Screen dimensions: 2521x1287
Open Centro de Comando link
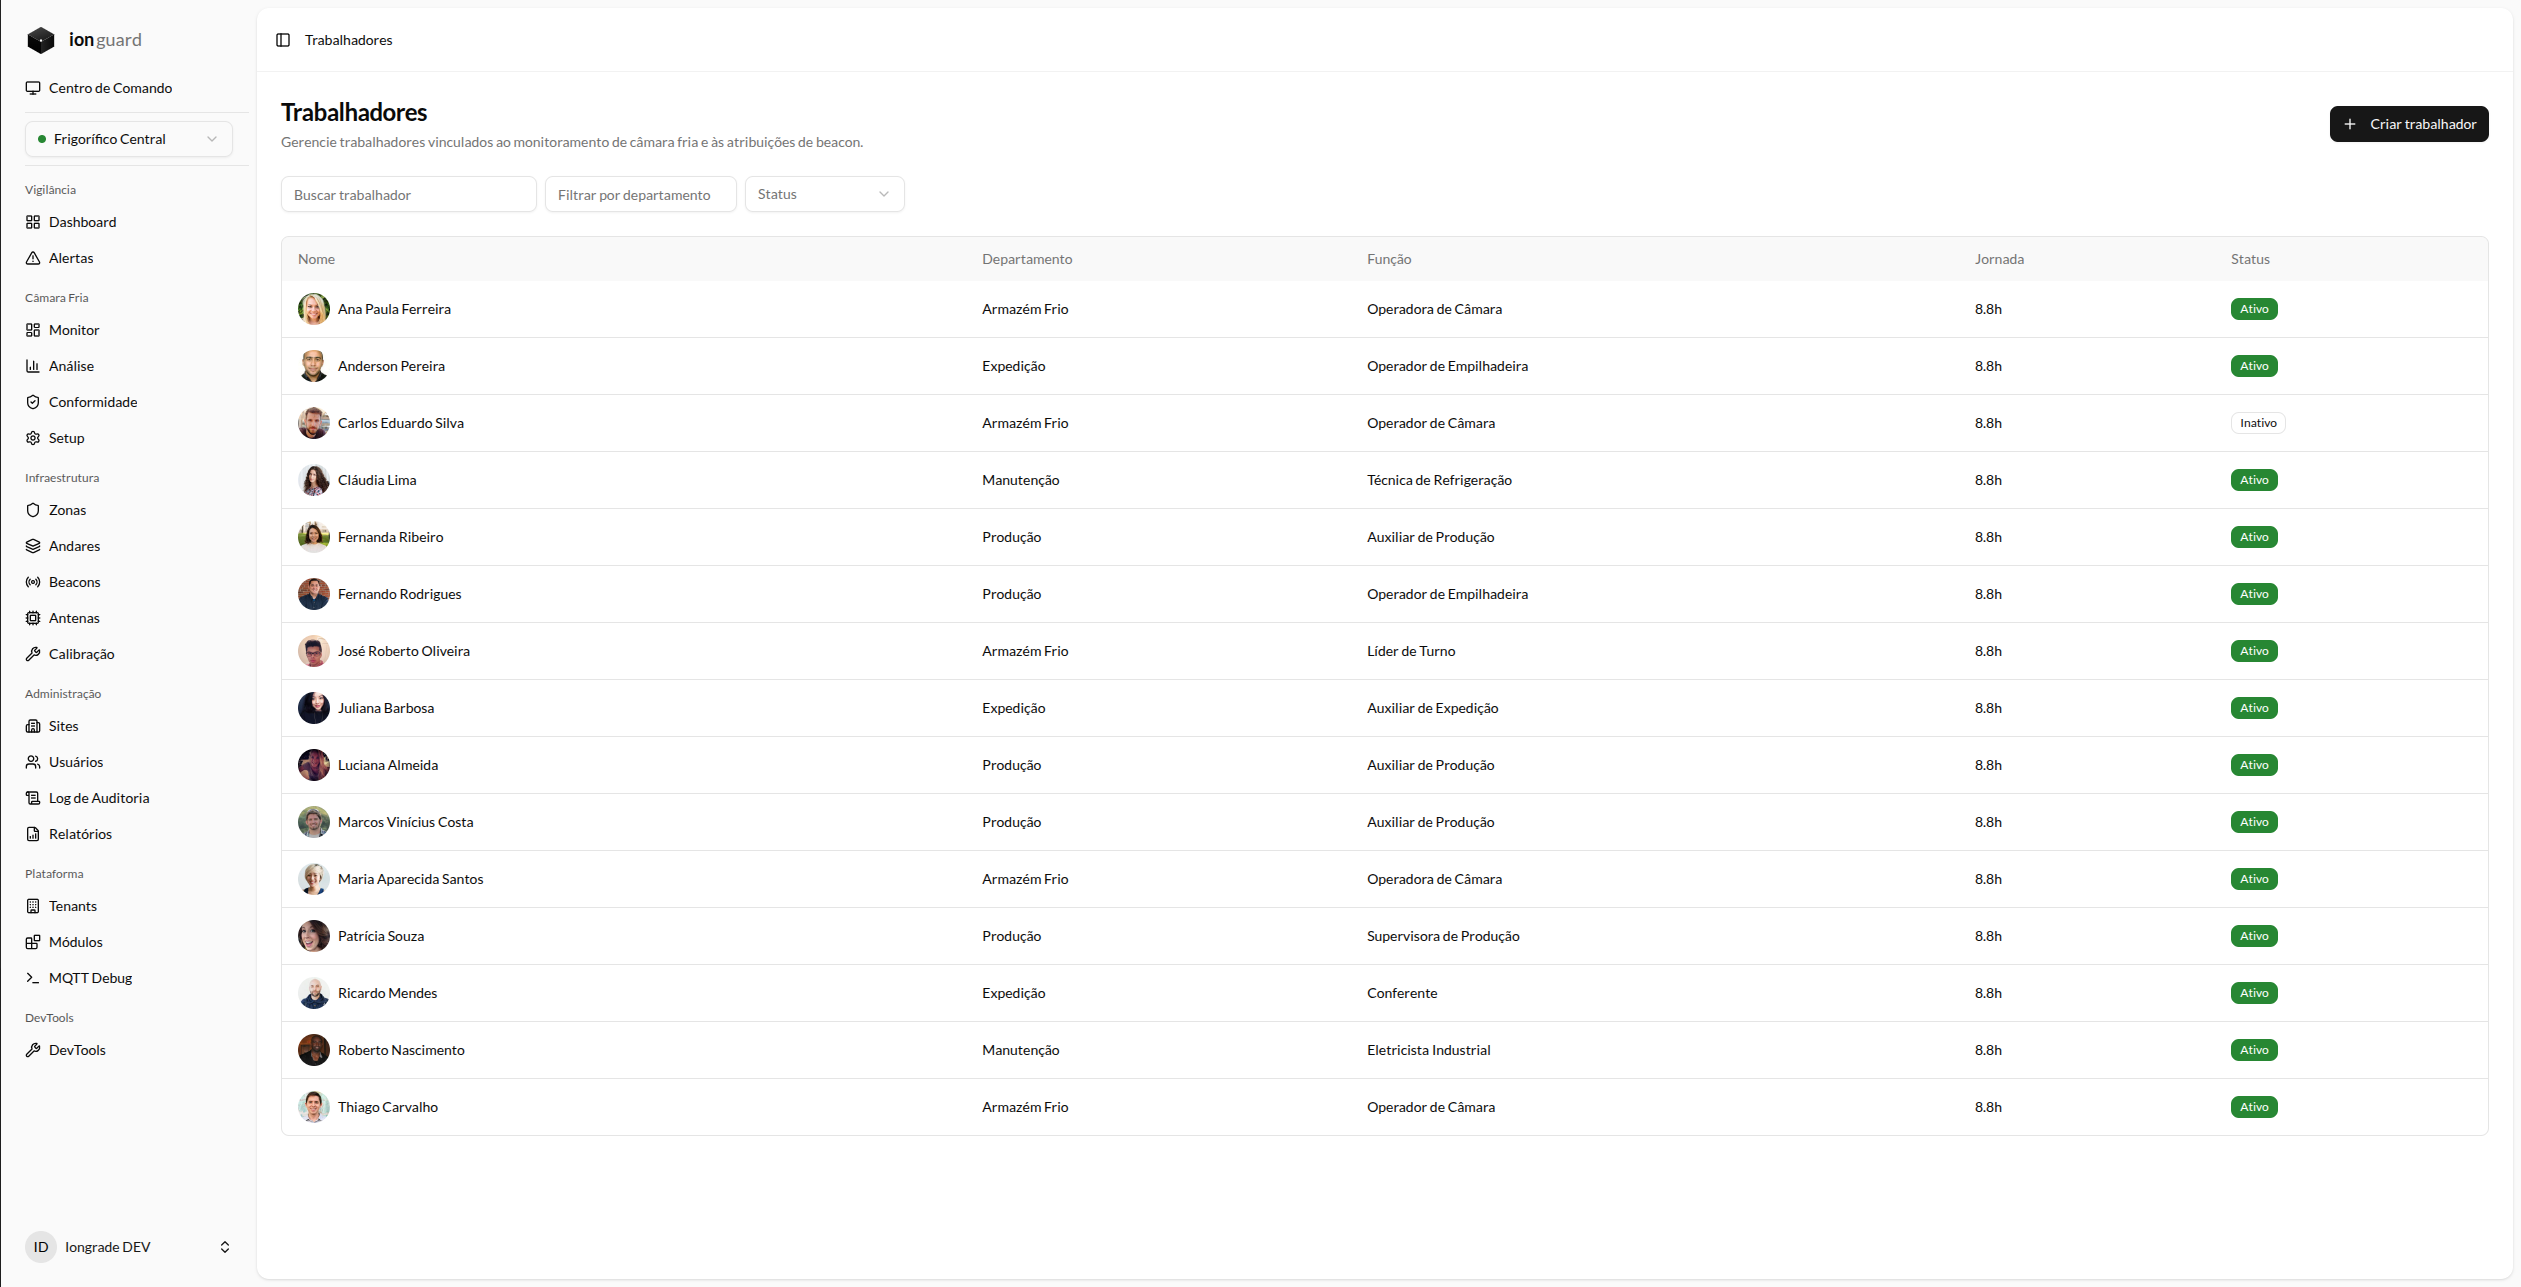(110, 88)
